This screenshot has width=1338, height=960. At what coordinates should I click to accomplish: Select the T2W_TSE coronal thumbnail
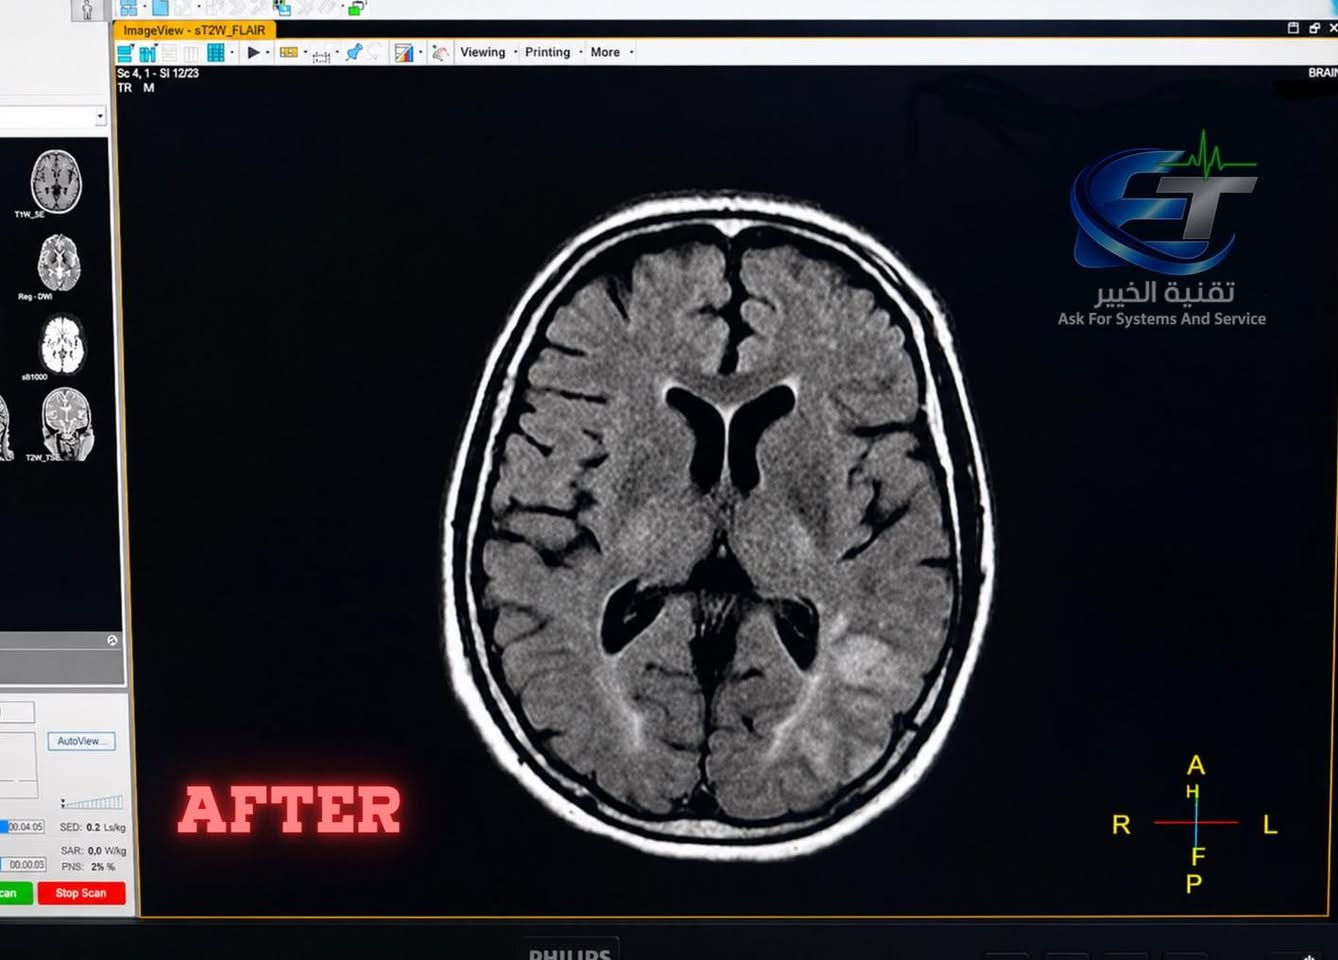click(x=66, y=426)
